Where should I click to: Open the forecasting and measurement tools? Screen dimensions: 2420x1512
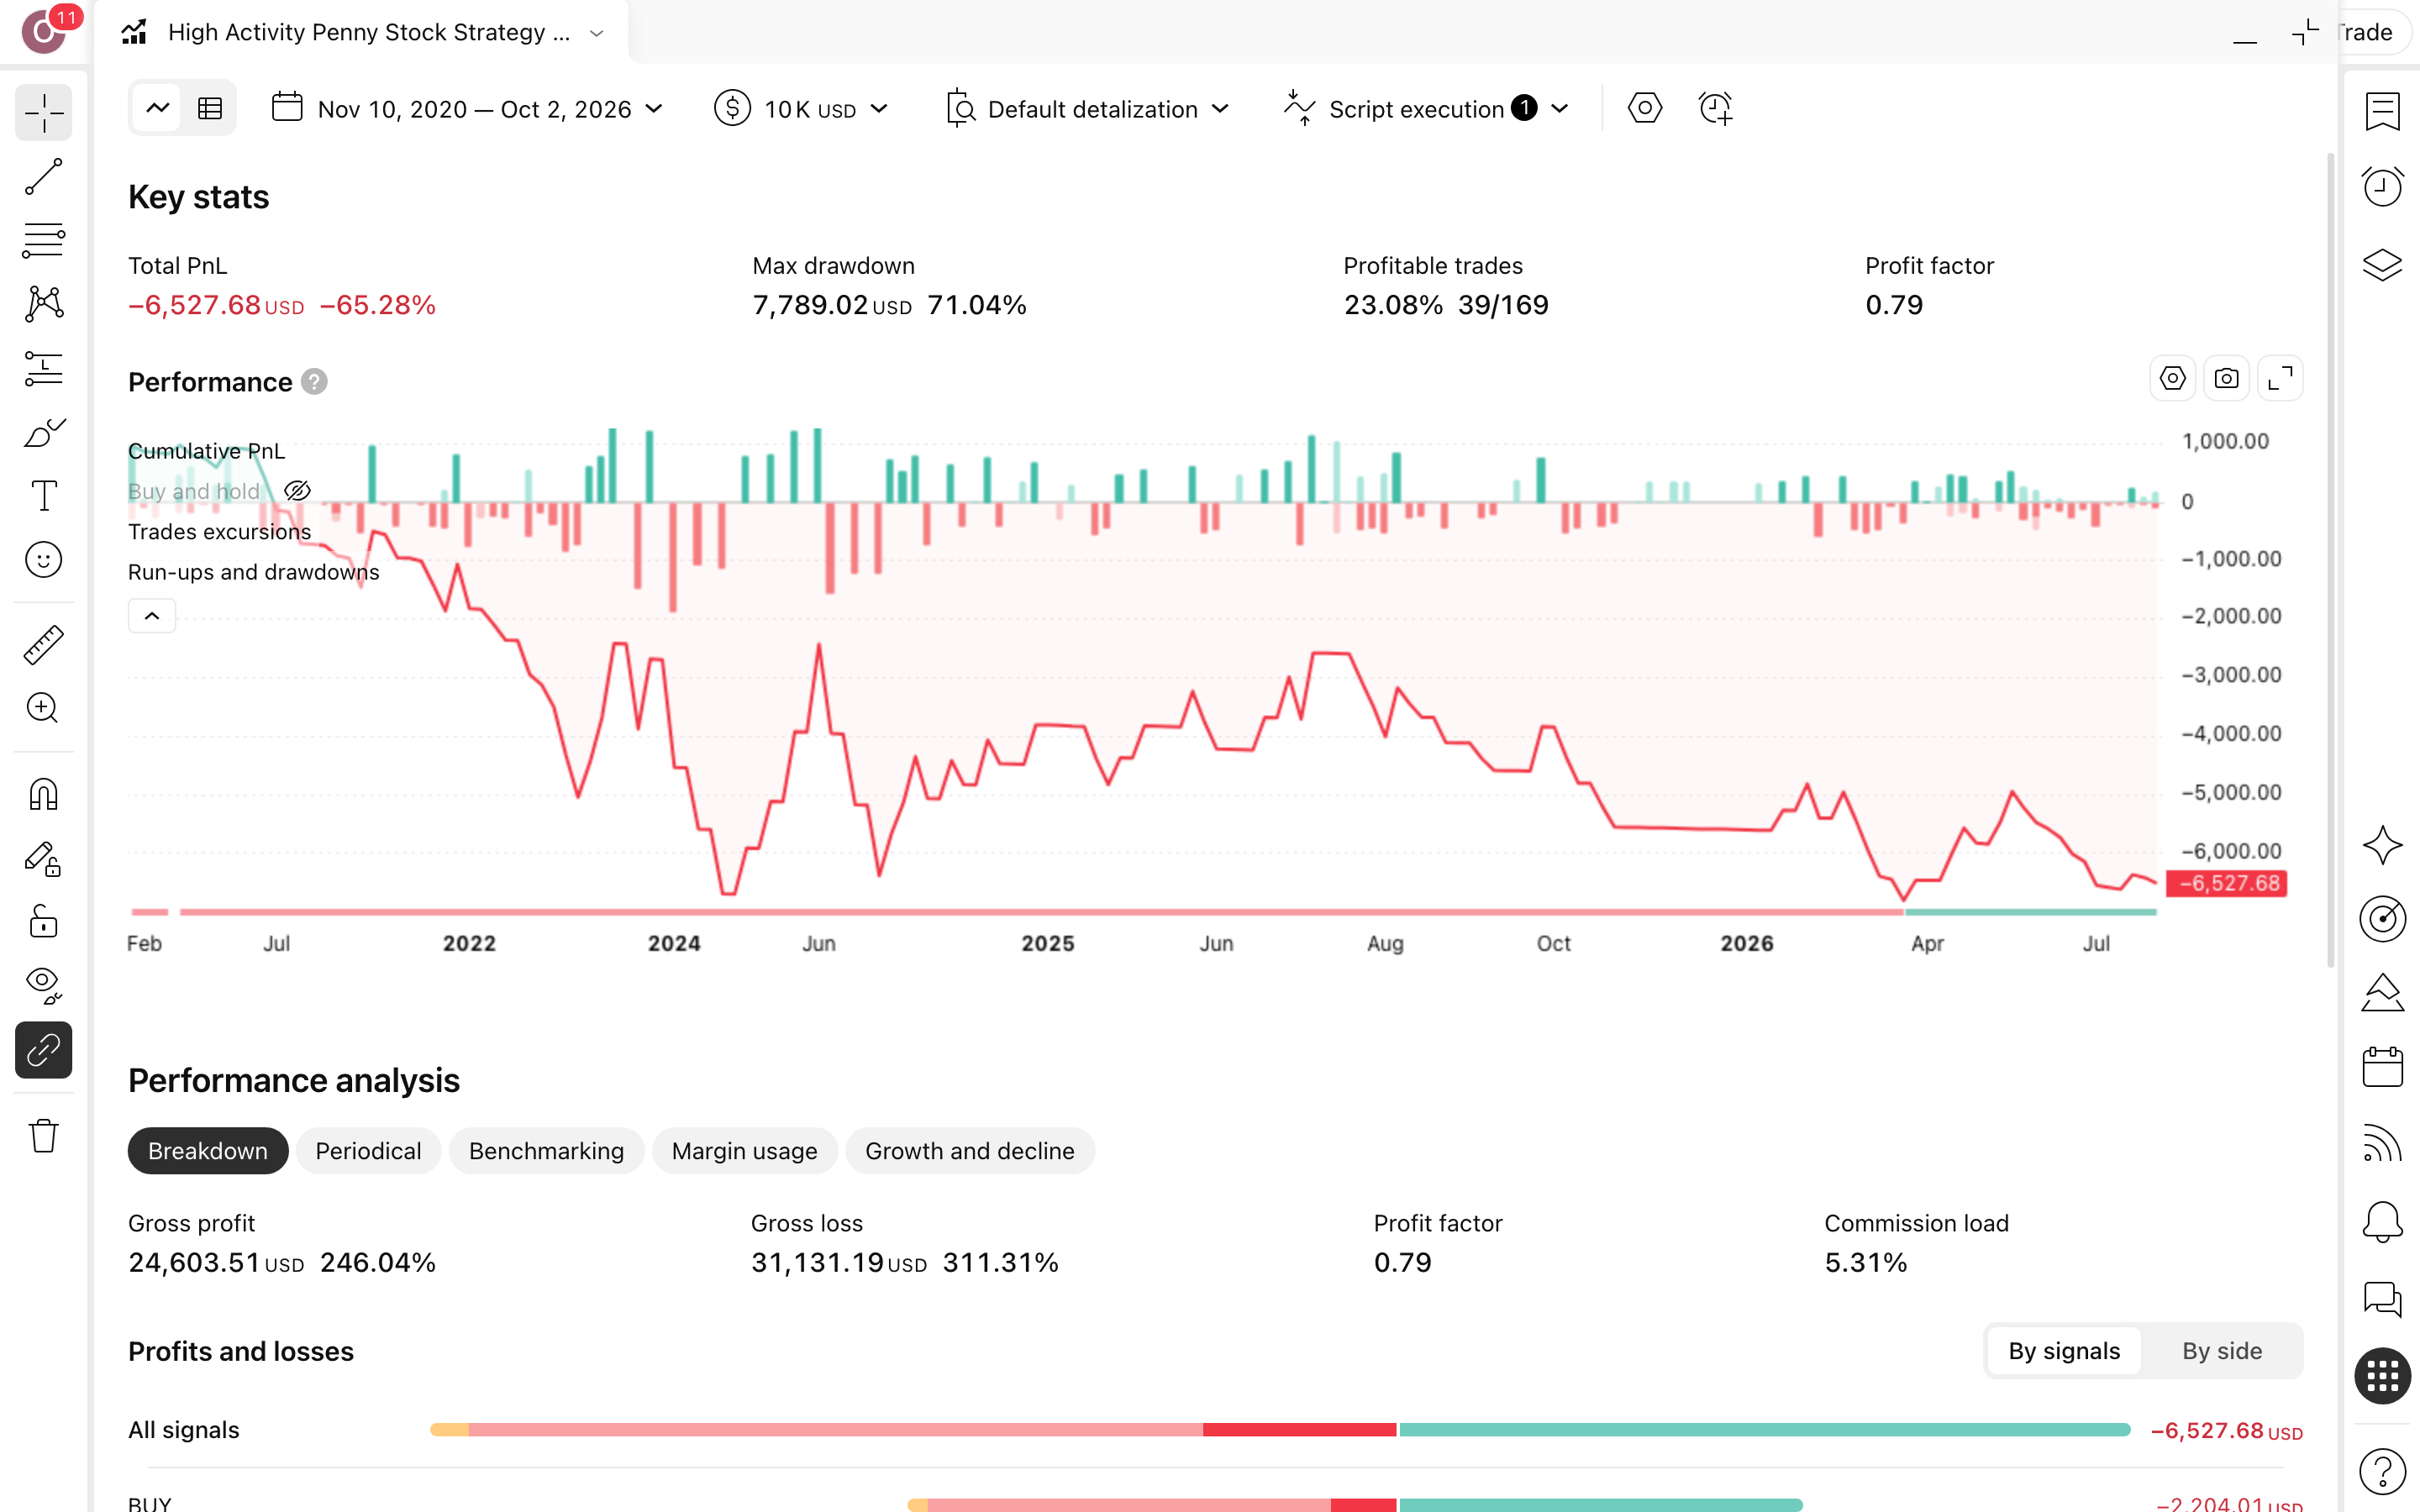pos(44,368)
